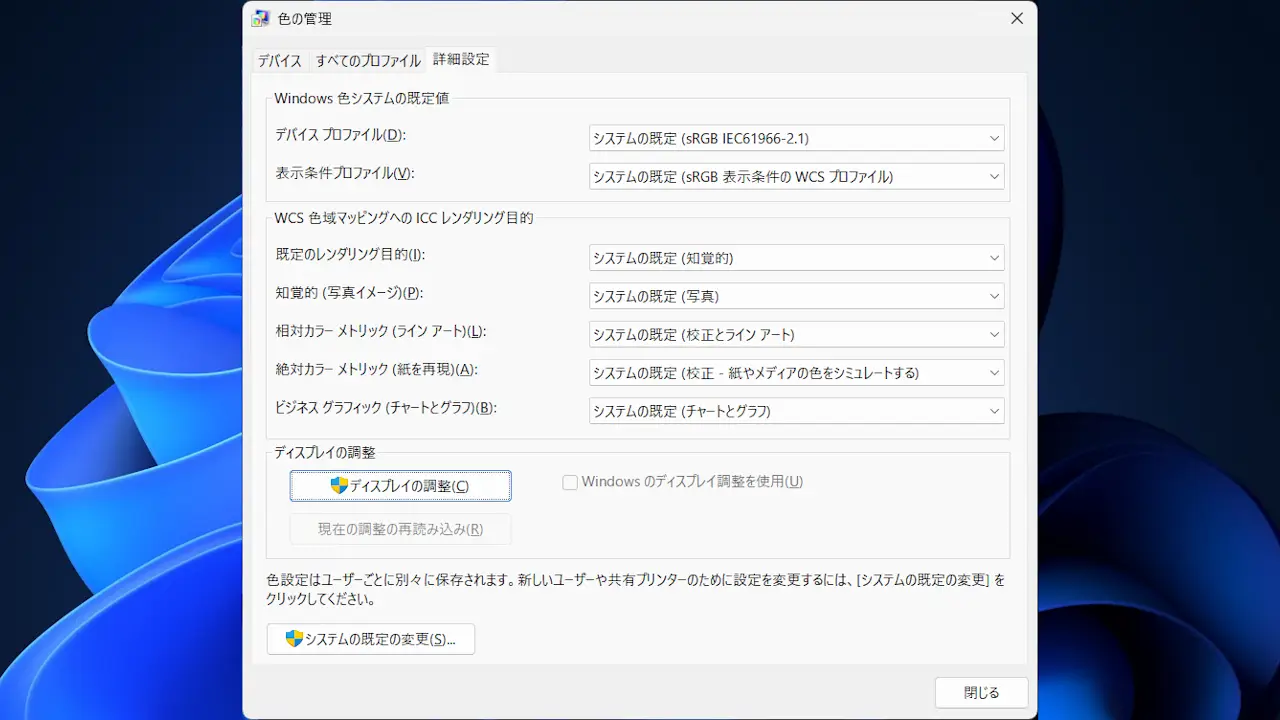Click the システムの既定の変更(S)... button

371,639
